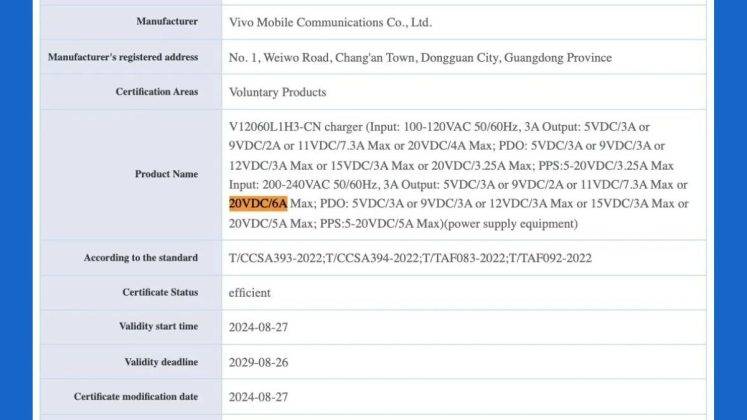Click the 'Certification Areas' label

(x=157, y=92)
